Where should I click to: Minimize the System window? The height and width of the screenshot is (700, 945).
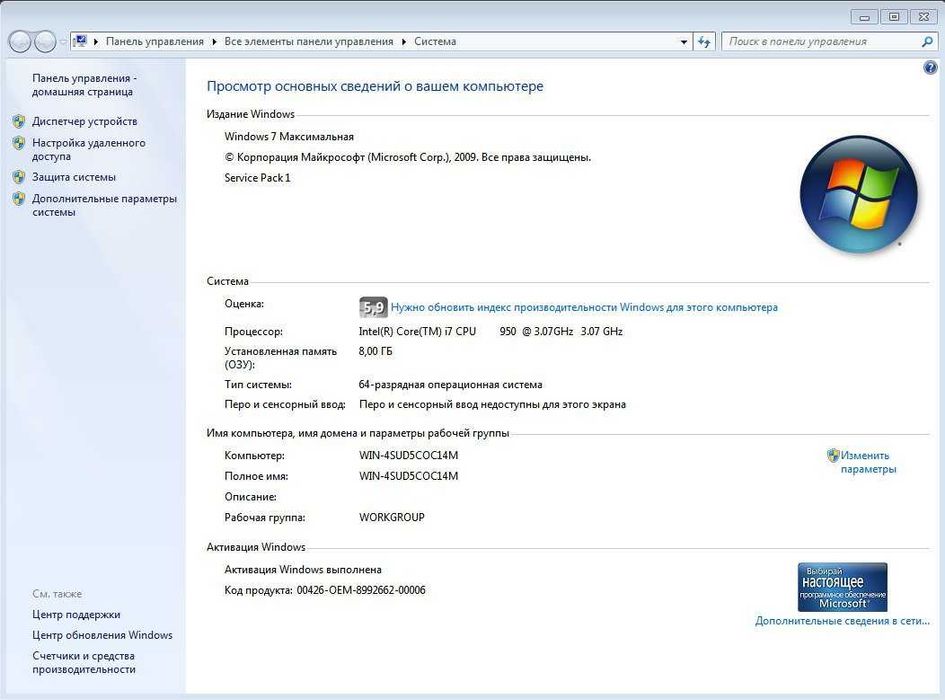pos(864,17)
